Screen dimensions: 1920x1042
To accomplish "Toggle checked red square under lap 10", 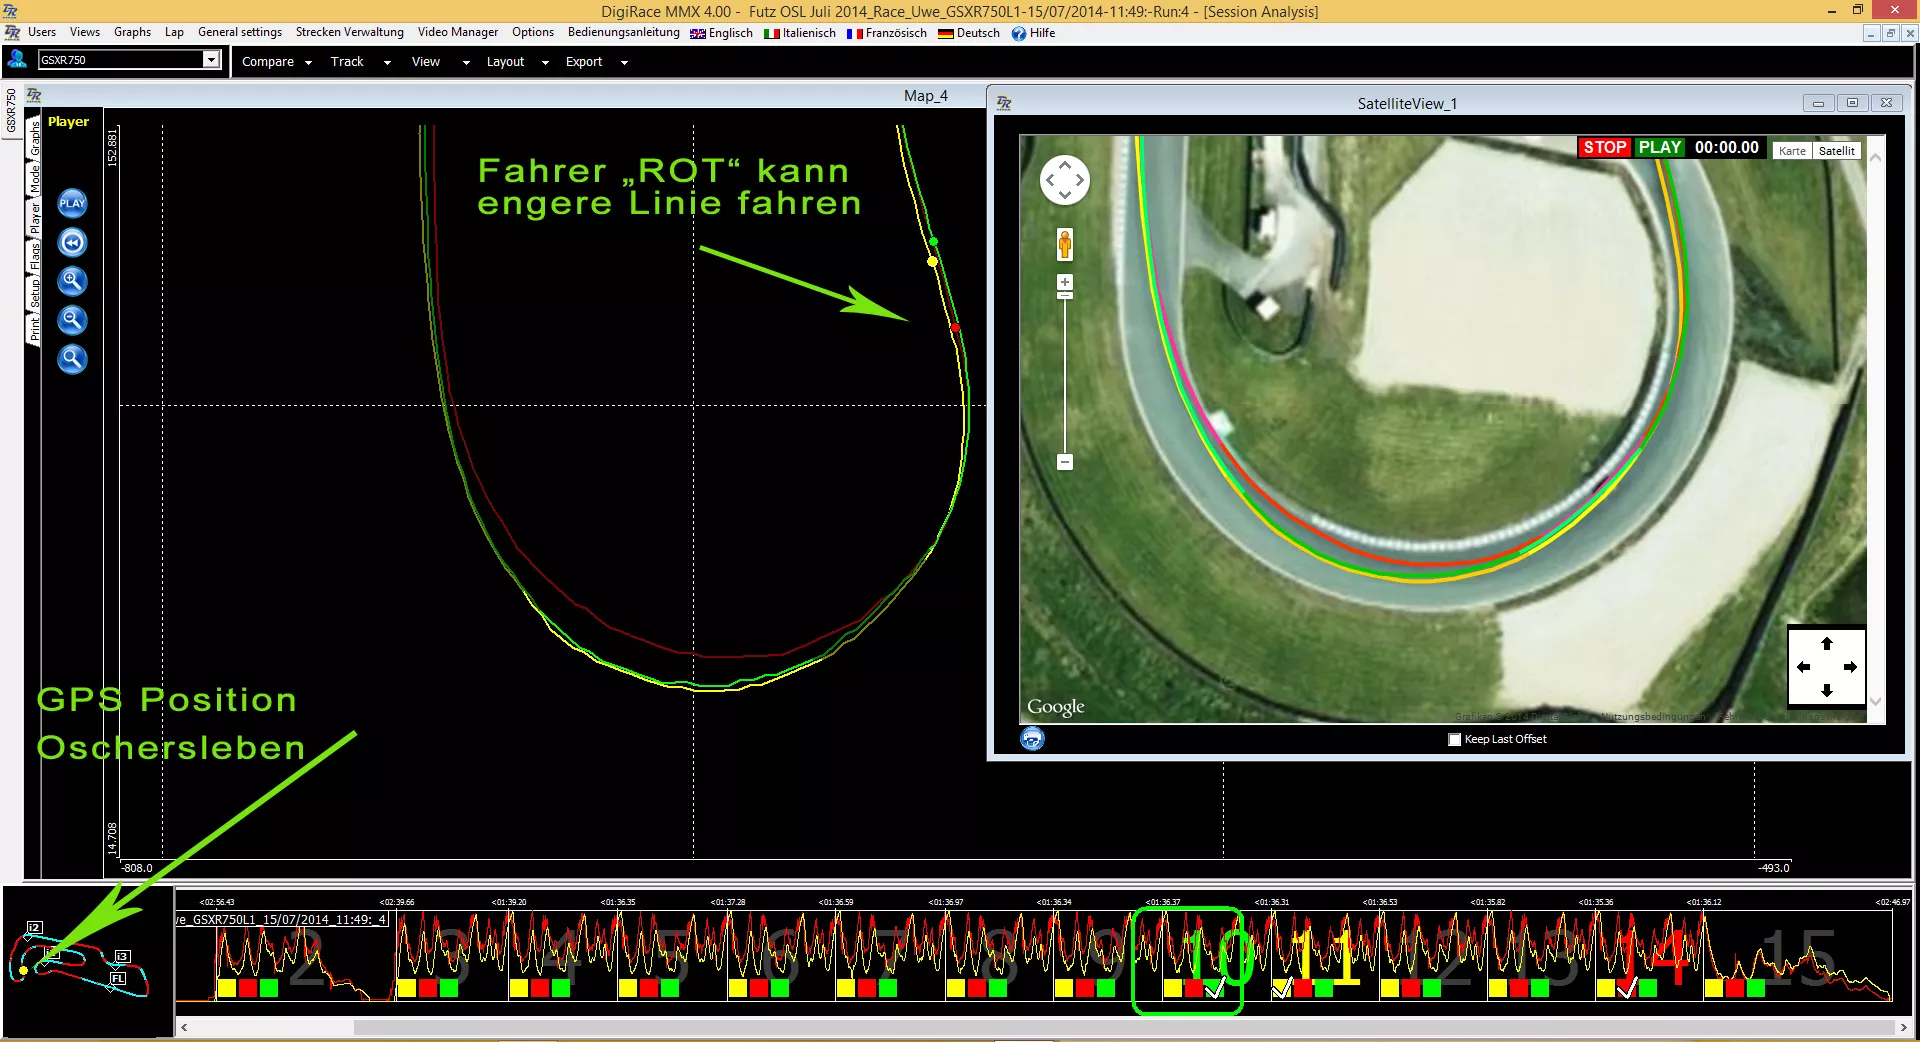I will tap(1194, 988).
